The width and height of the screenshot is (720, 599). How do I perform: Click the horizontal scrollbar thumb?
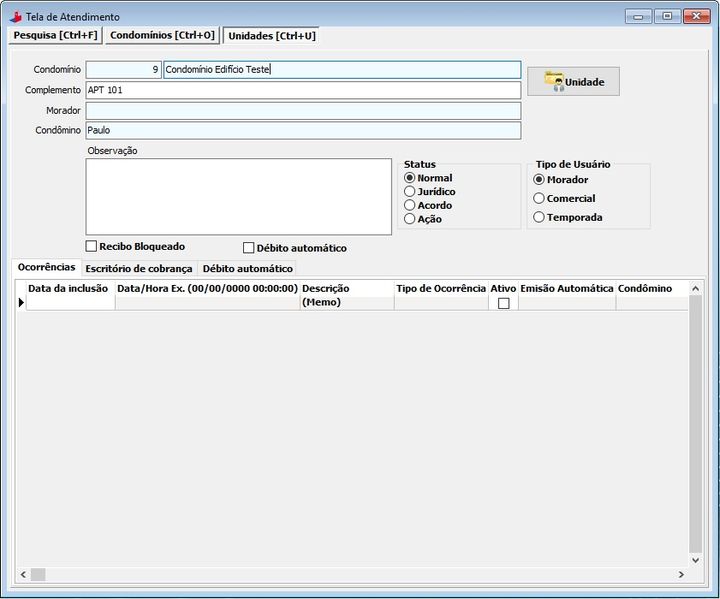click(38, 574)
